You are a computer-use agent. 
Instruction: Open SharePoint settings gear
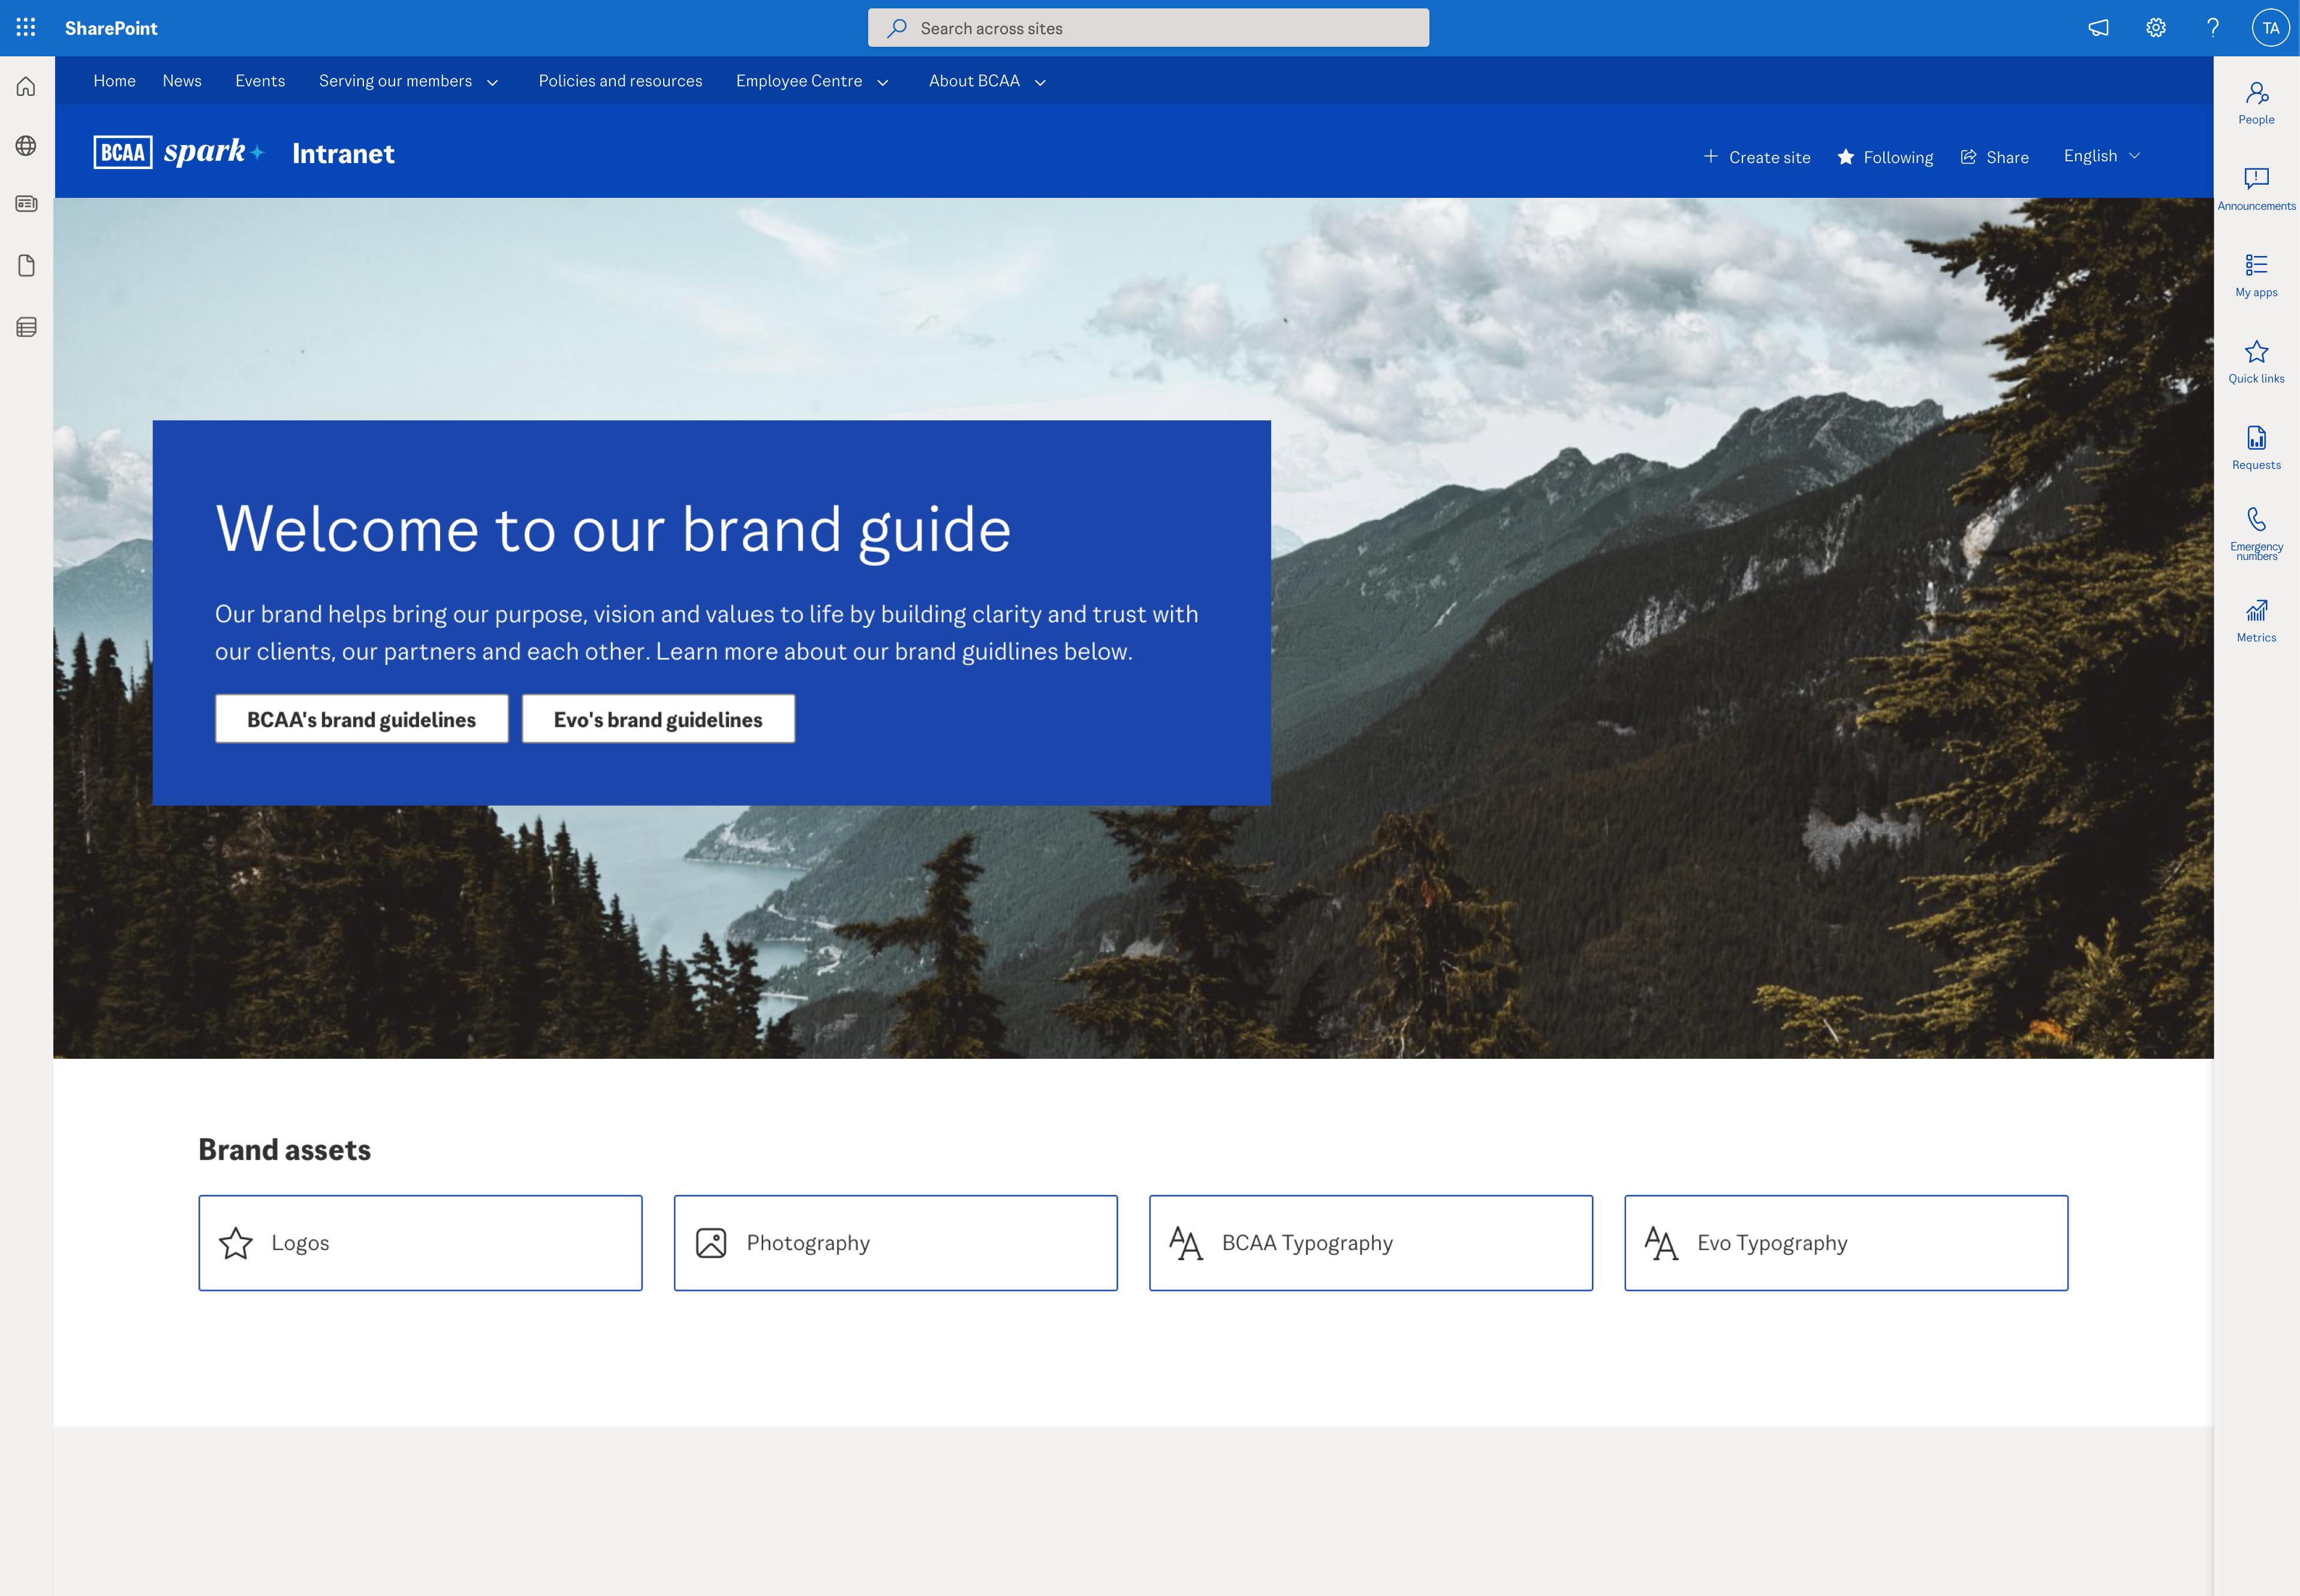coord(2155,27)
